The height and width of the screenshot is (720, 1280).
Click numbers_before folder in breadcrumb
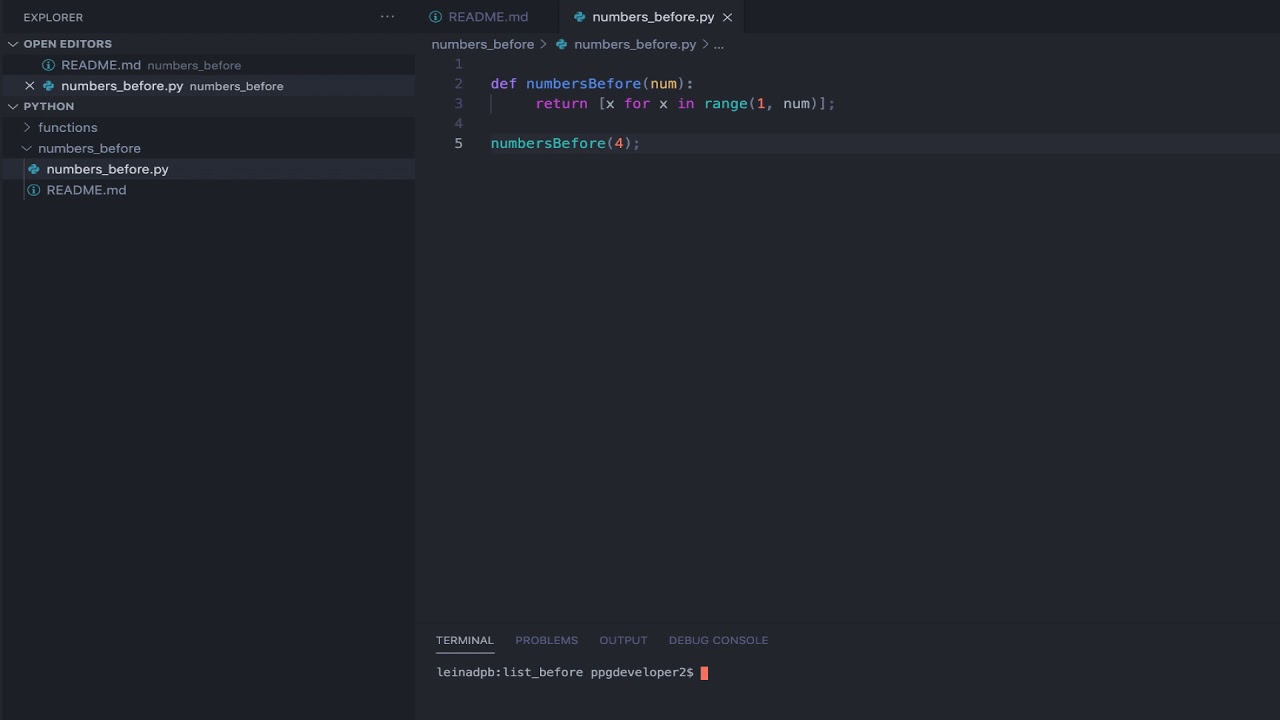(x=483, y=44)
